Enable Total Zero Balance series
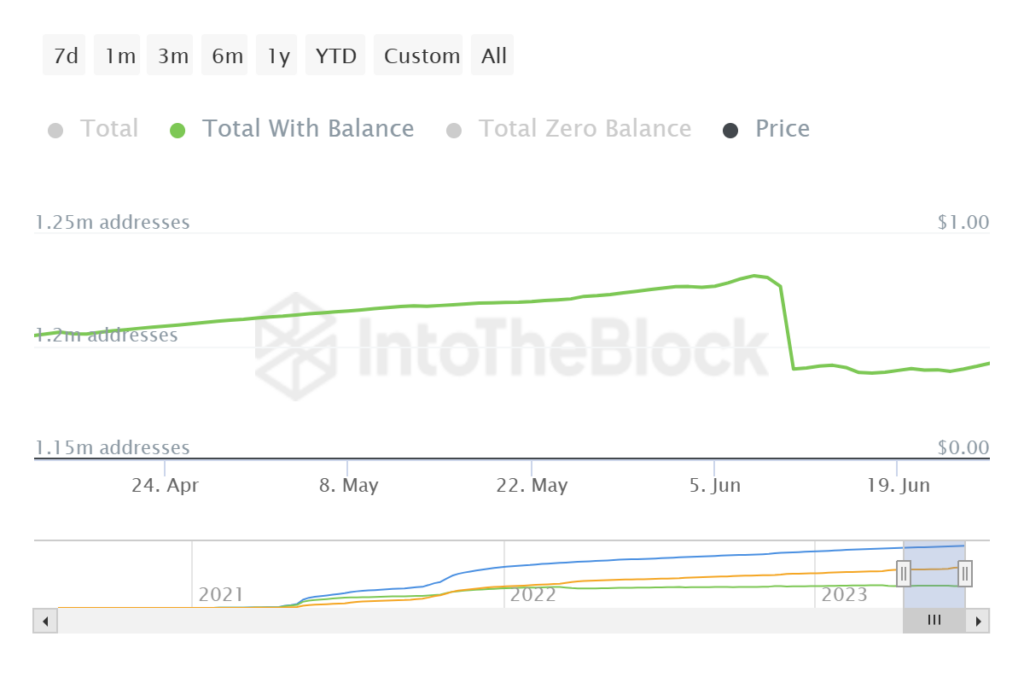The height and width of the screenshot is (683, 1024). [584, 129]
